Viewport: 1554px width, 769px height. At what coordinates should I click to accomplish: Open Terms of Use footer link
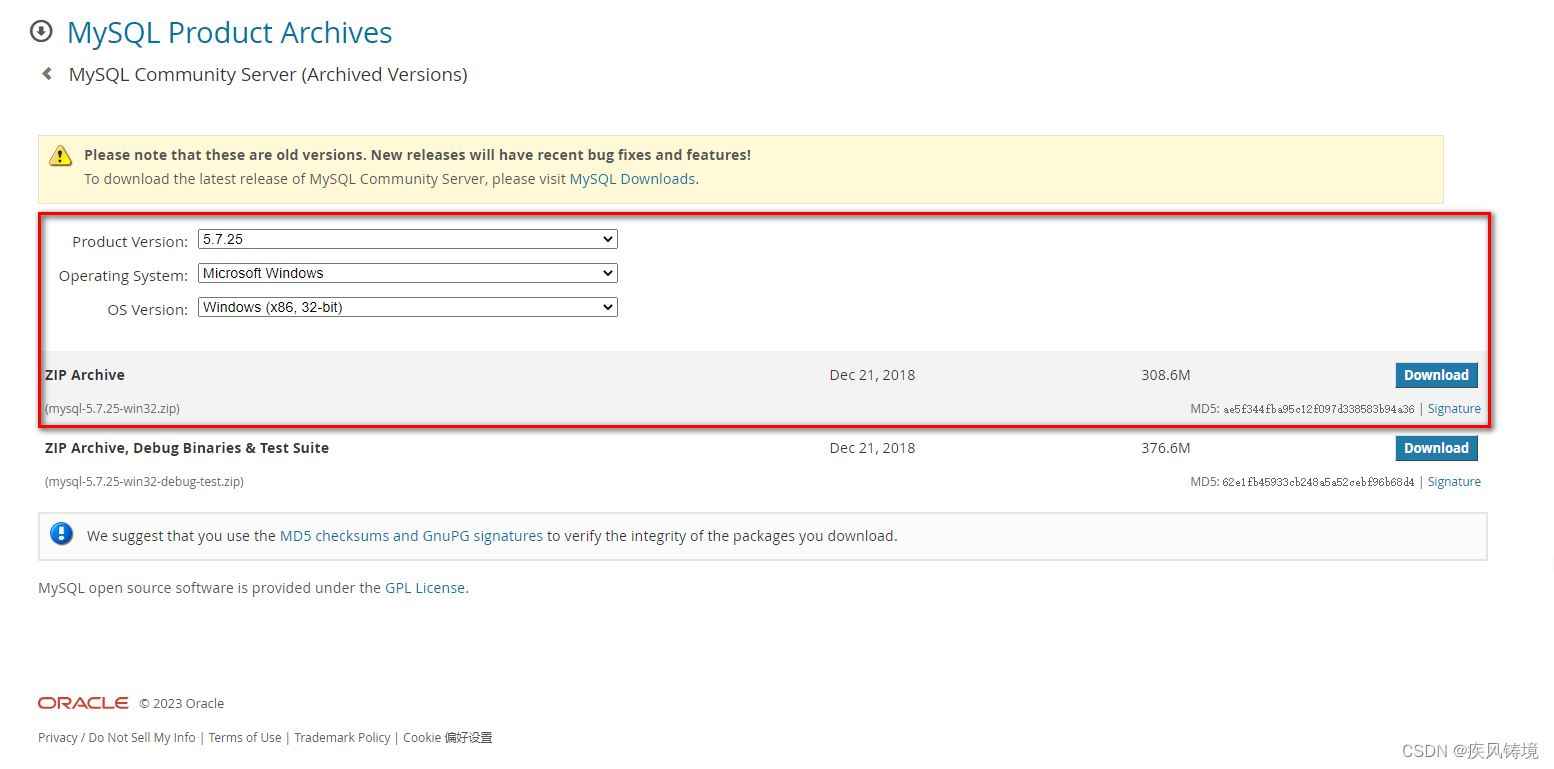[x=245, y=738]
